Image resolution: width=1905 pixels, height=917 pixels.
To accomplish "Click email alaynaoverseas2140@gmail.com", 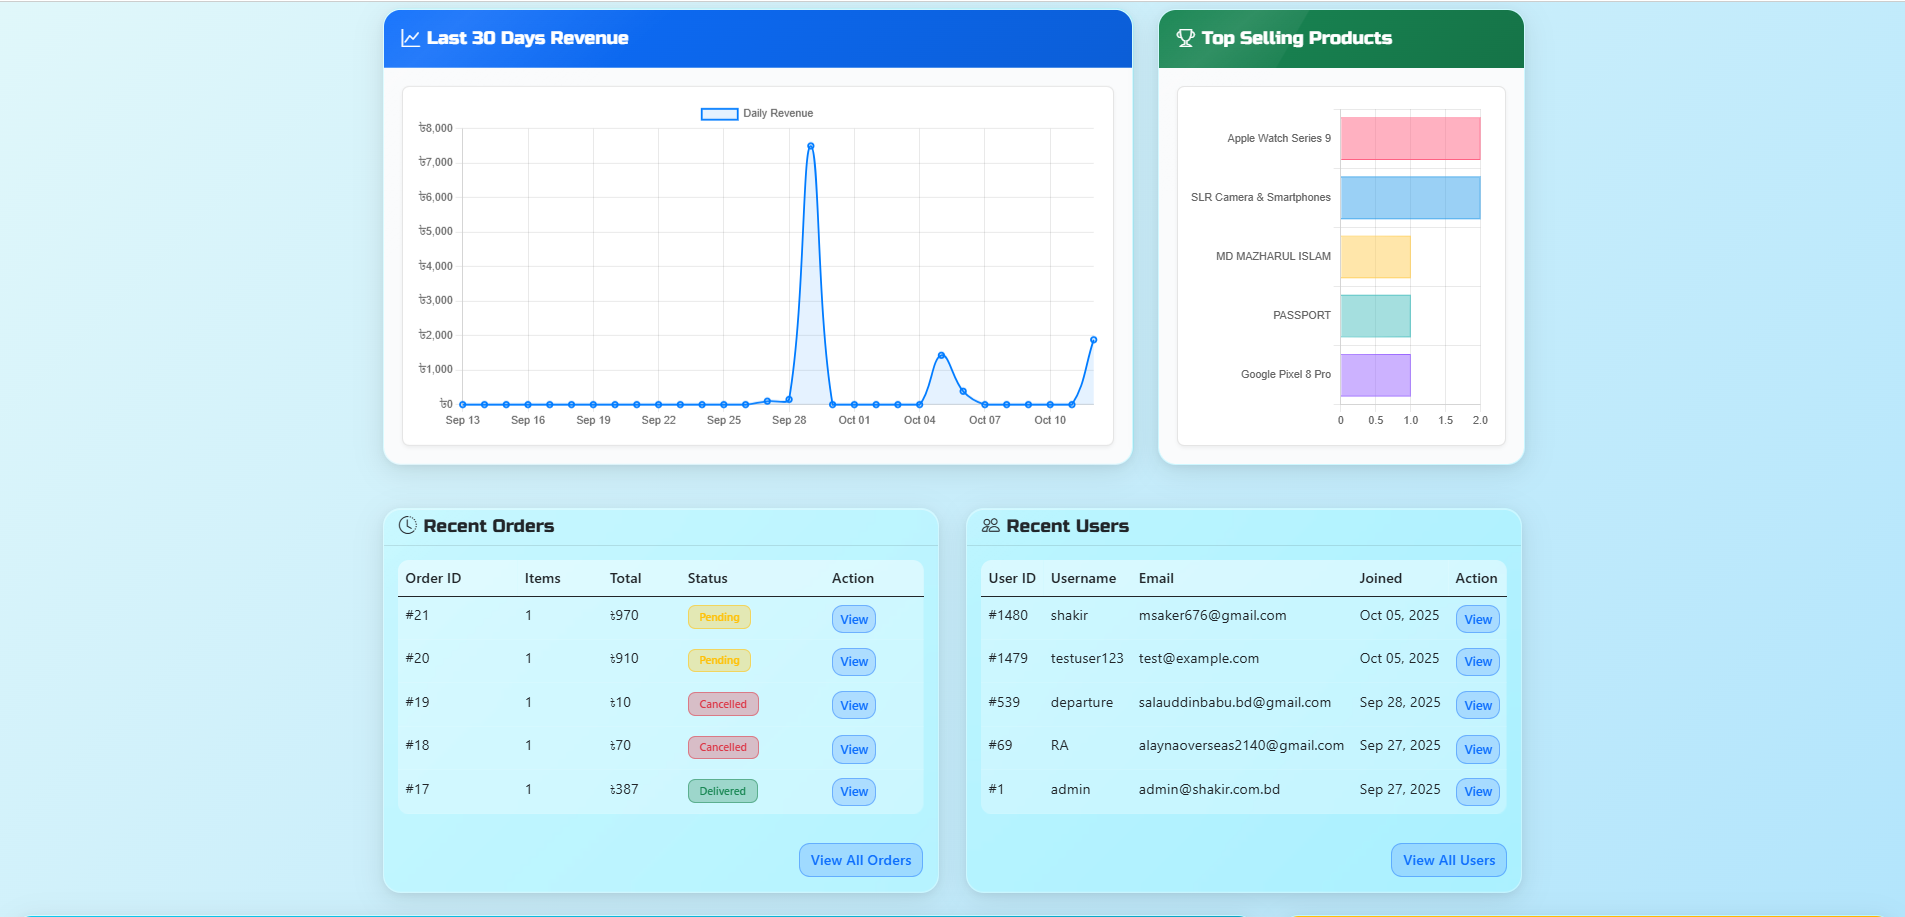I will (x=1241, y=745).
